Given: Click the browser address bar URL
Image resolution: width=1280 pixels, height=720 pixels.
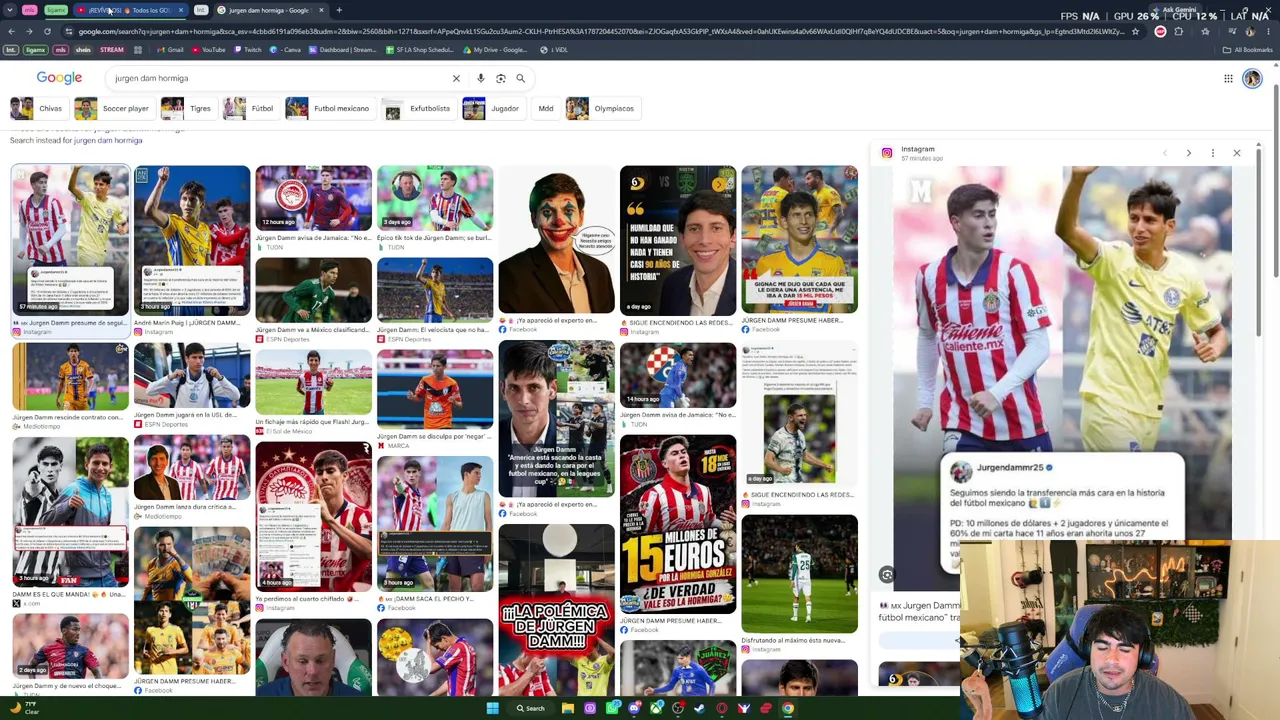Looking at the screenshot, I should click(600, 31).
